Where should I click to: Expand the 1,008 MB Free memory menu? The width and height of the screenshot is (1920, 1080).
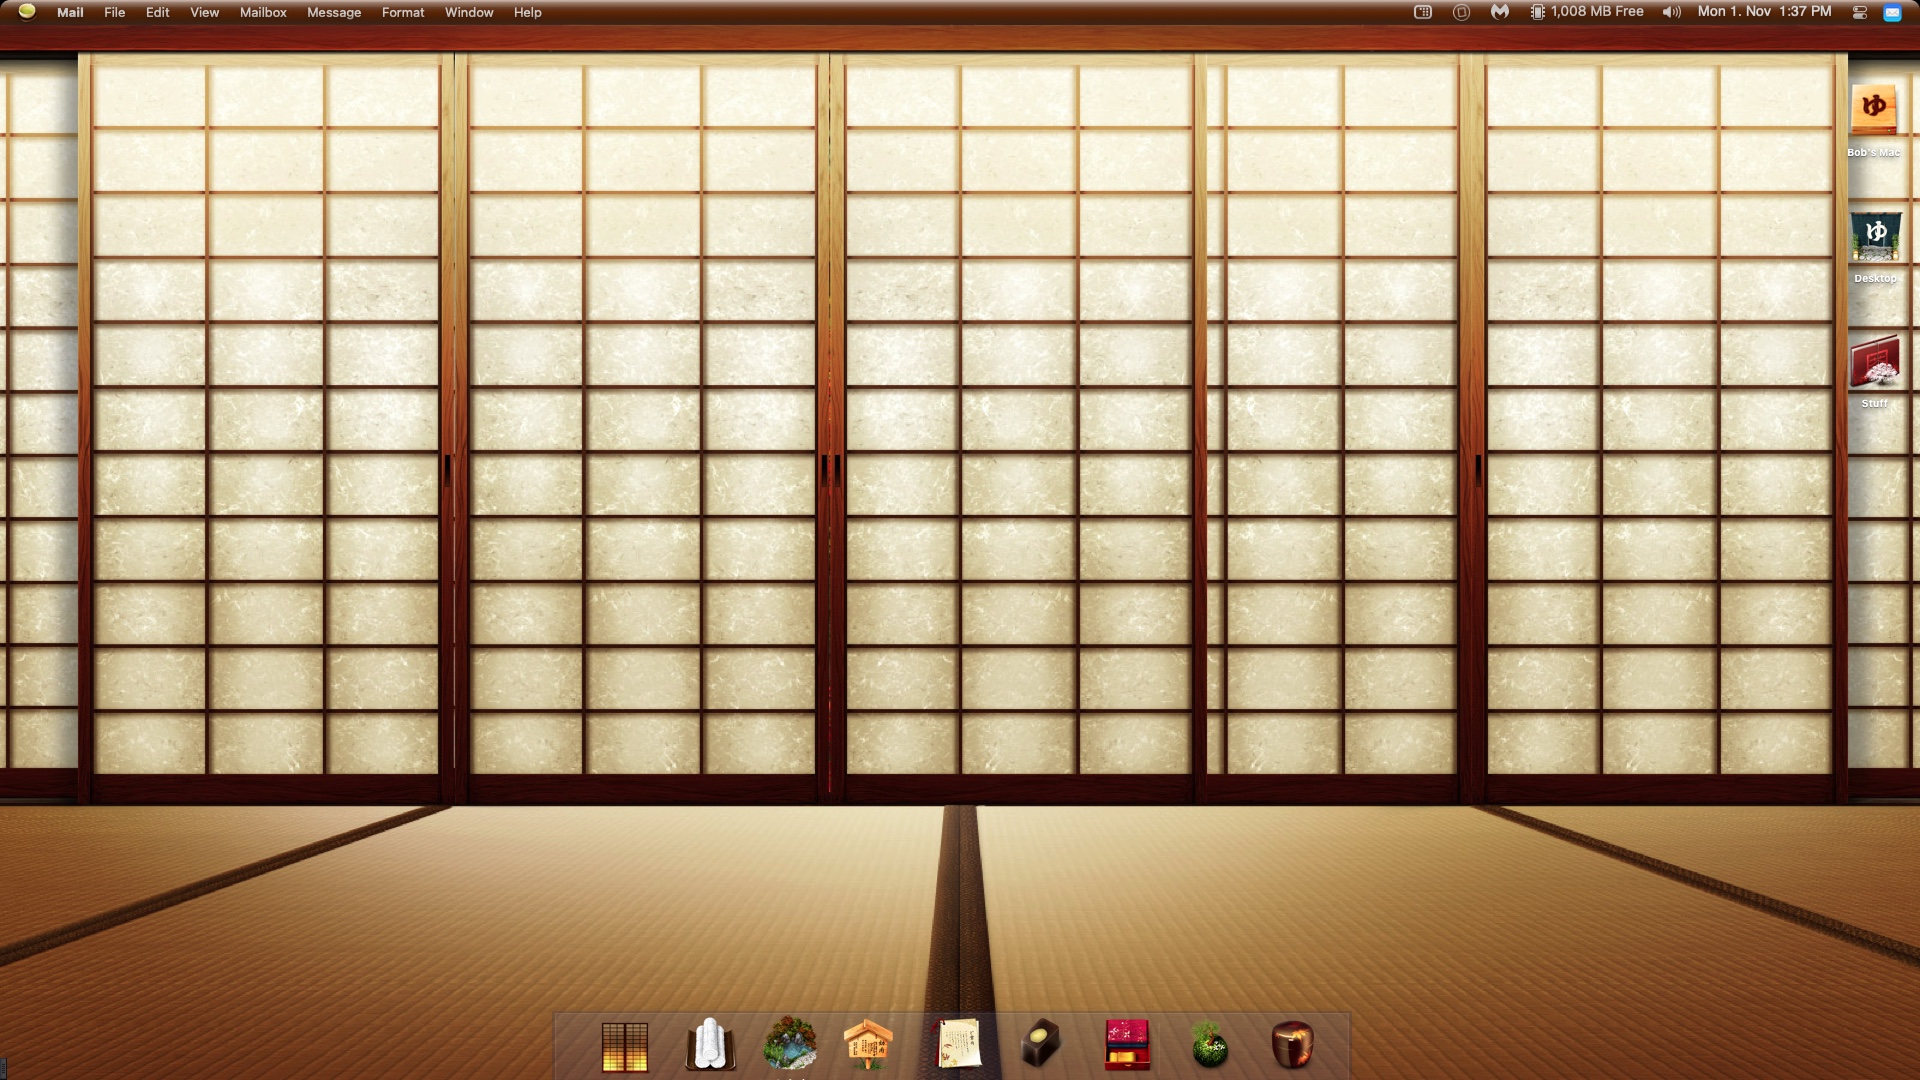tap(1587, 12)
